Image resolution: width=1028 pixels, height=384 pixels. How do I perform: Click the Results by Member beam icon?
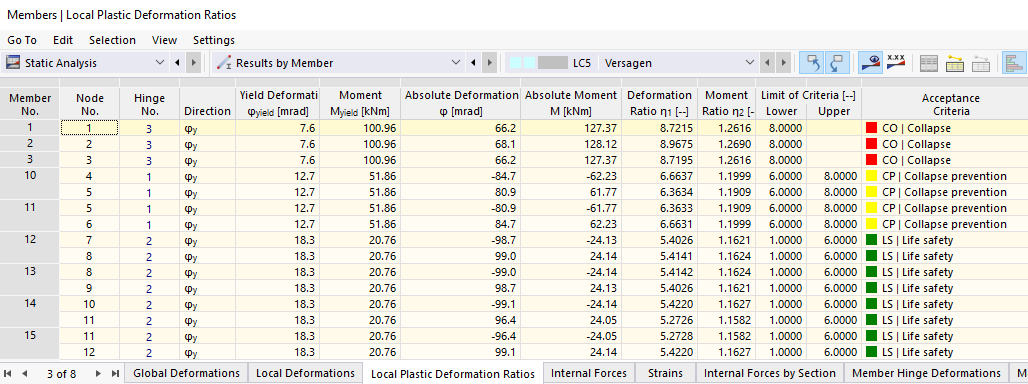(x=224, y=63)
